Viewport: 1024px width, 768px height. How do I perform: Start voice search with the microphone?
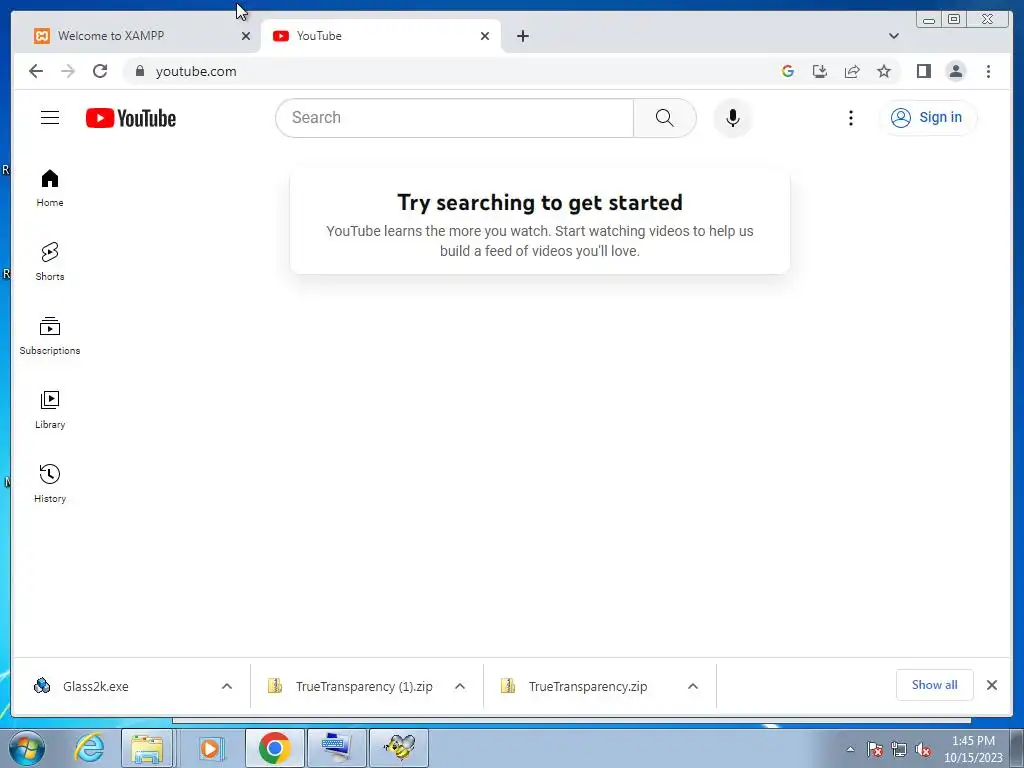pyautogui.click(x=733, y=118)
